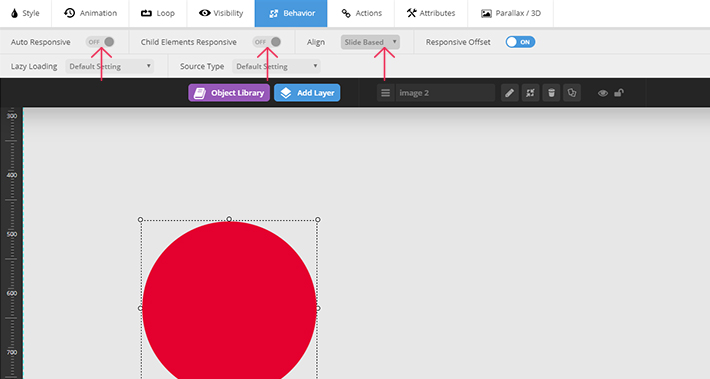Screen dimensions: 710x379
Task: Click the duplicate layer icon
Action: [572, 93]
